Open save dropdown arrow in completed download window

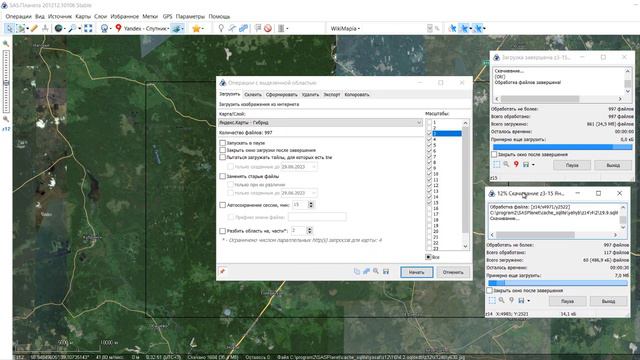click(533, 164)
